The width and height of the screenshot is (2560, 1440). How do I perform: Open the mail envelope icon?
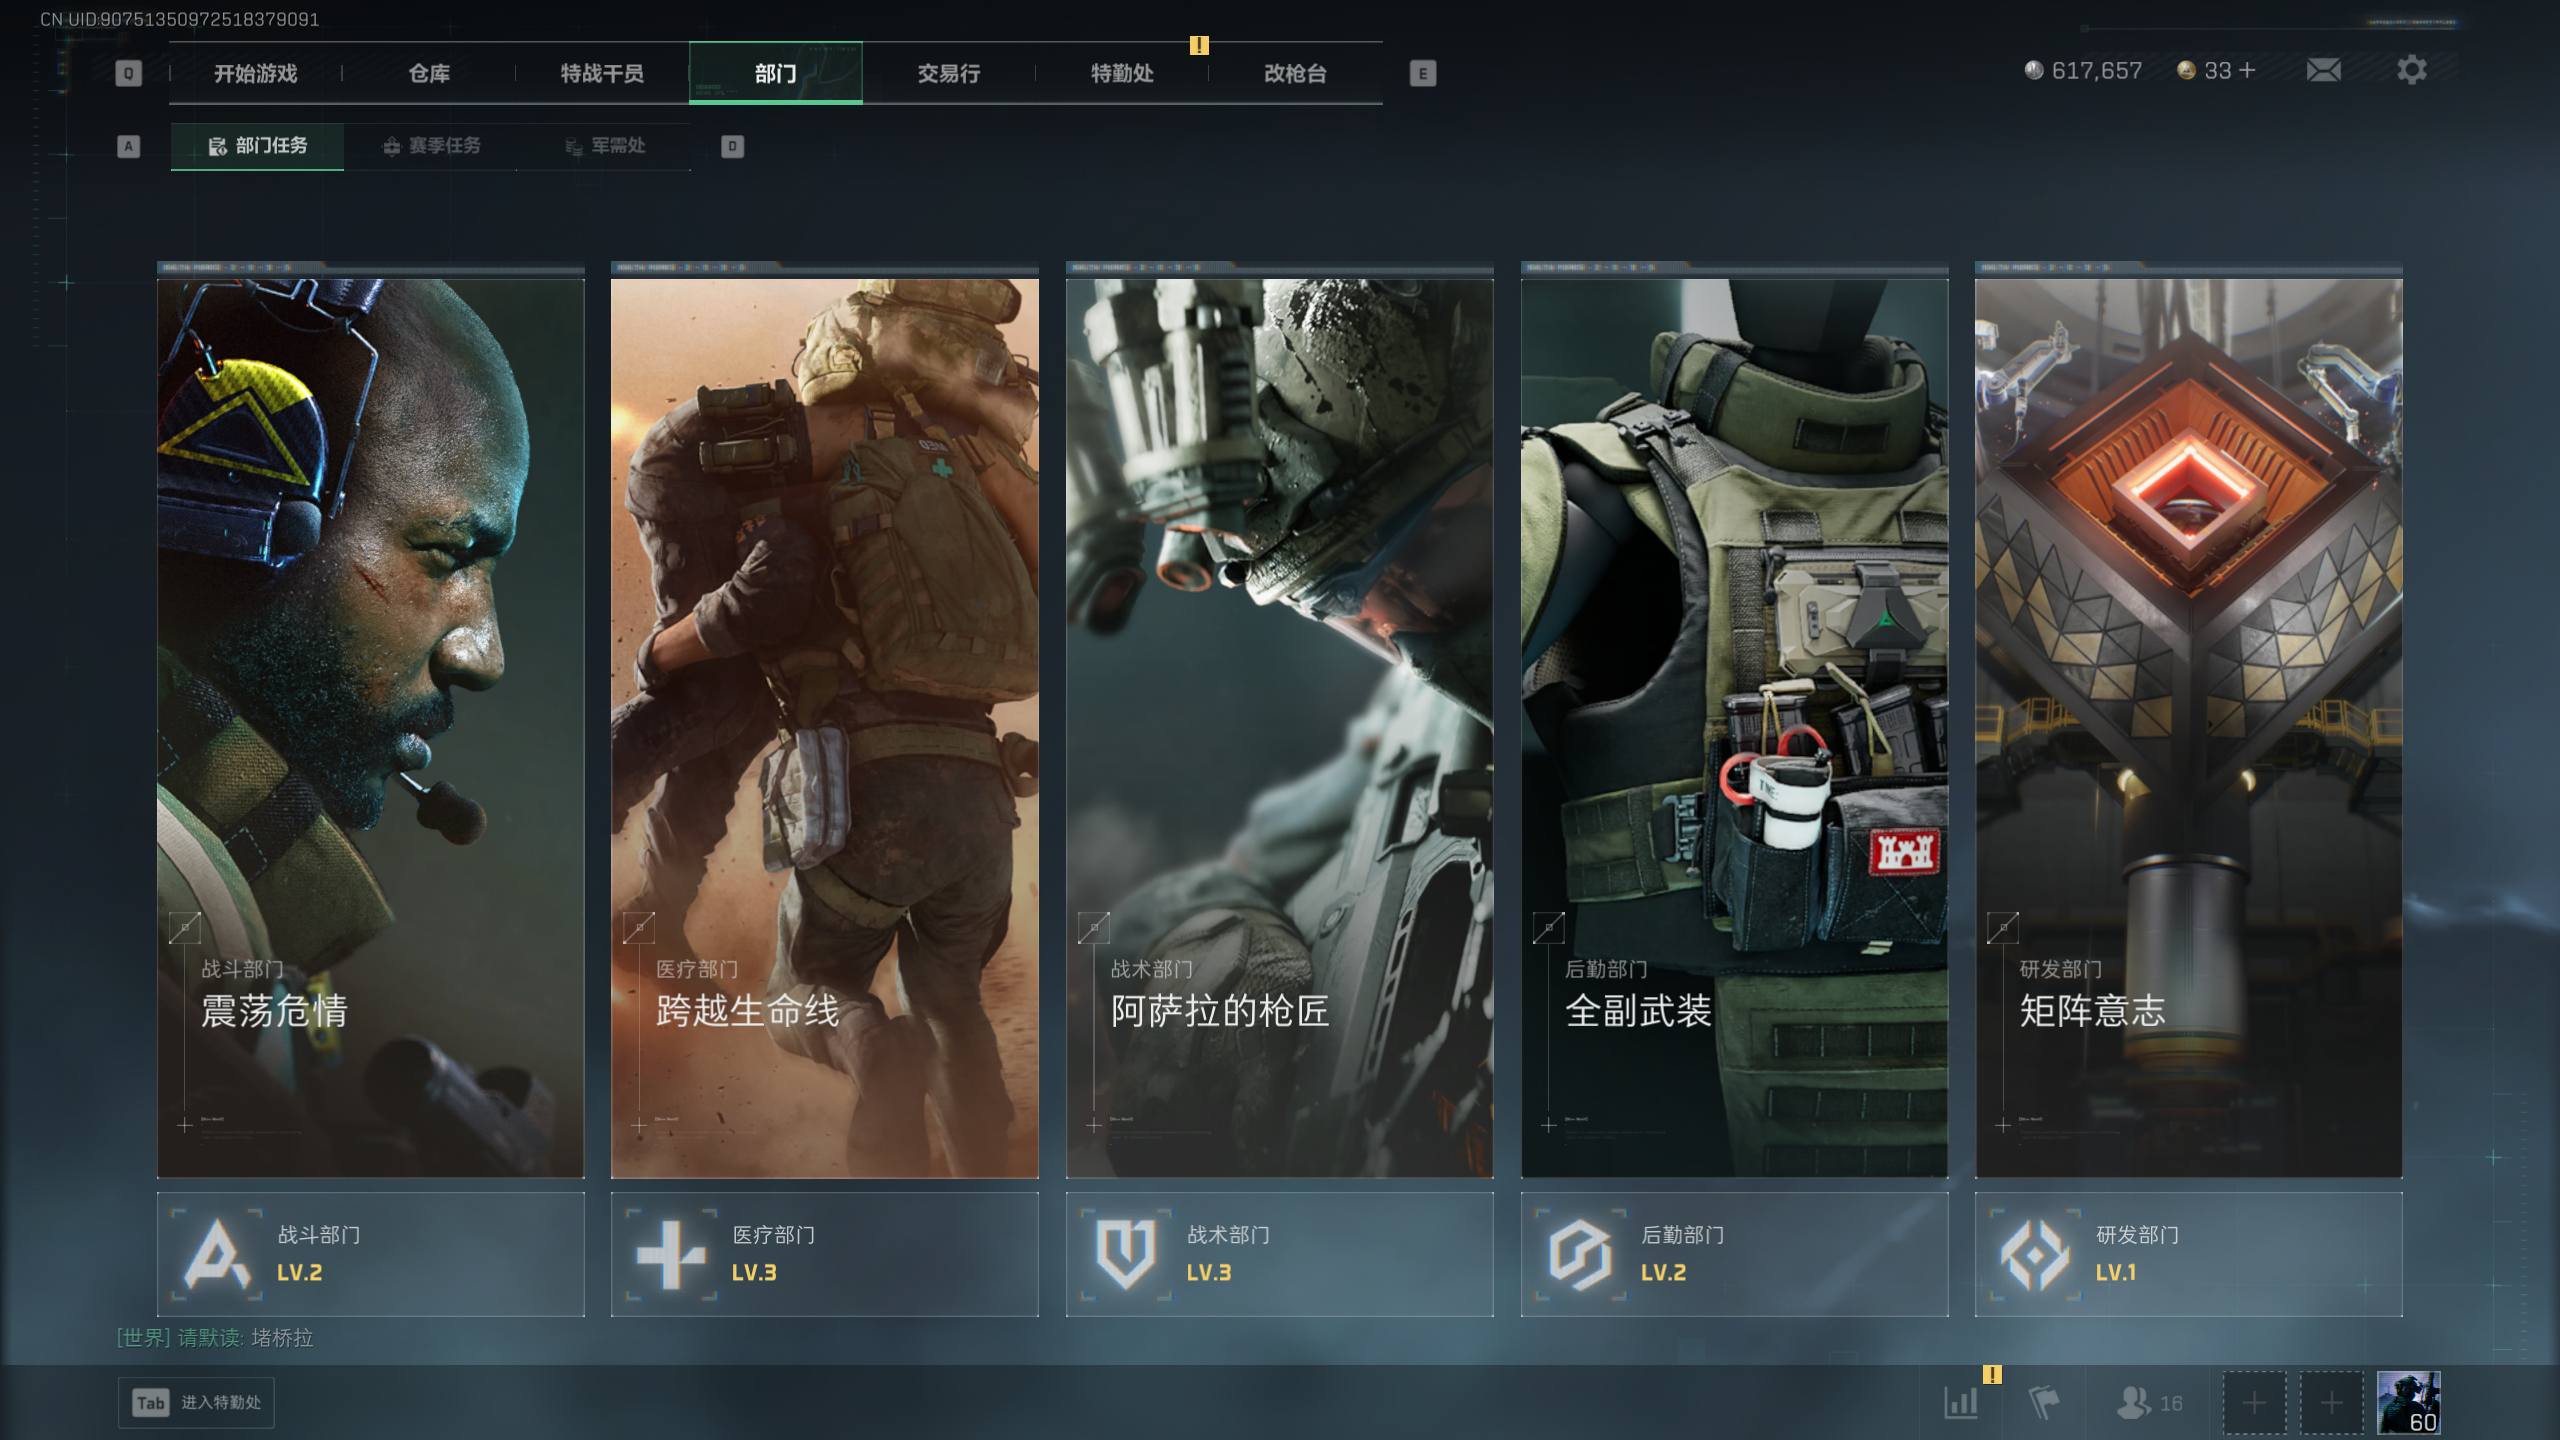(x=2323, y=70)
